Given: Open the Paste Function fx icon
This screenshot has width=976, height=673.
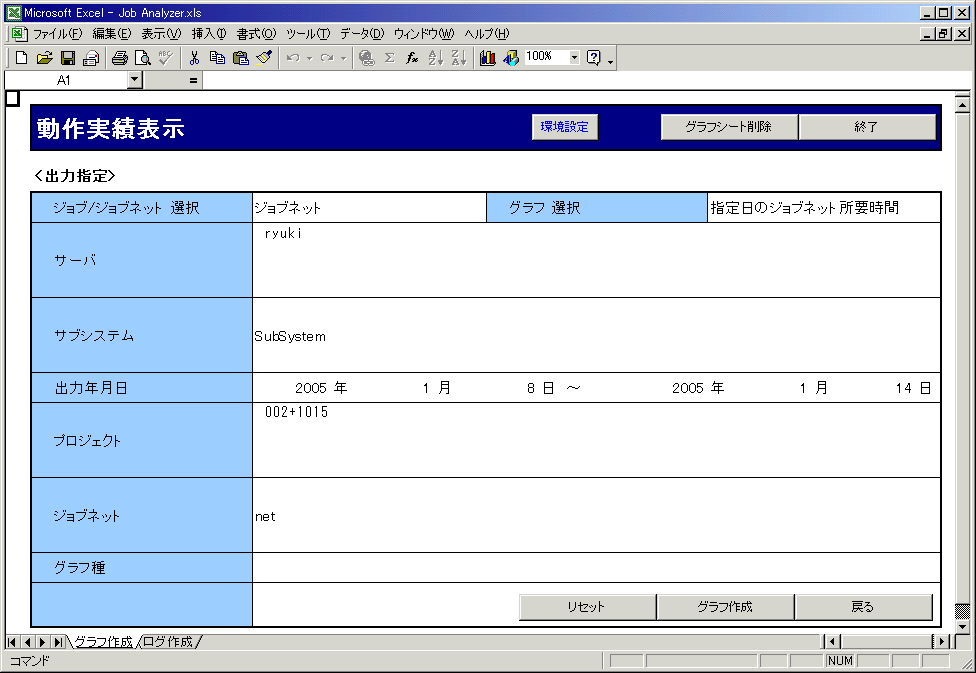Looking at the screenshot, I should [x=412, y=58].
